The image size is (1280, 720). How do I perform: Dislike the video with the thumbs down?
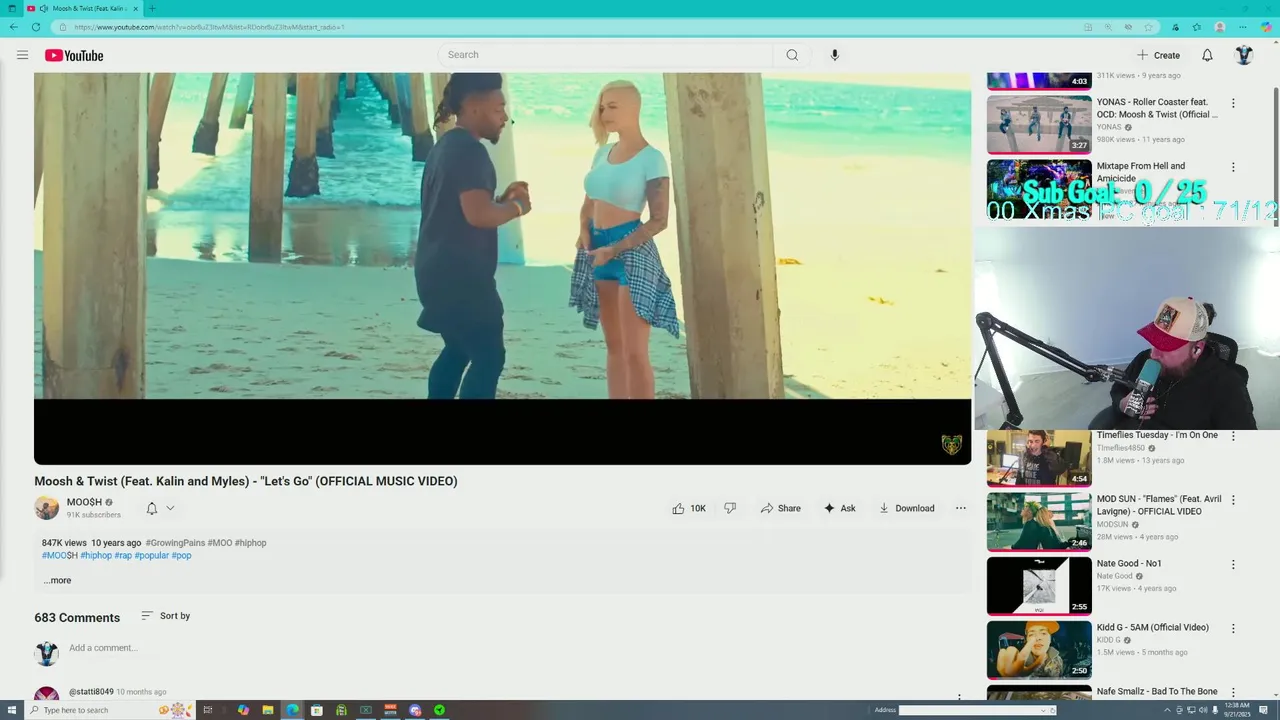[x=730, y=508]
